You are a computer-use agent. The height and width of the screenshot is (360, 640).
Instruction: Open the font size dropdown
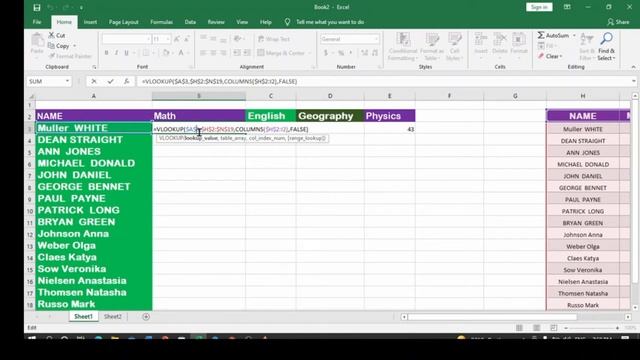[x=168, y=39]
